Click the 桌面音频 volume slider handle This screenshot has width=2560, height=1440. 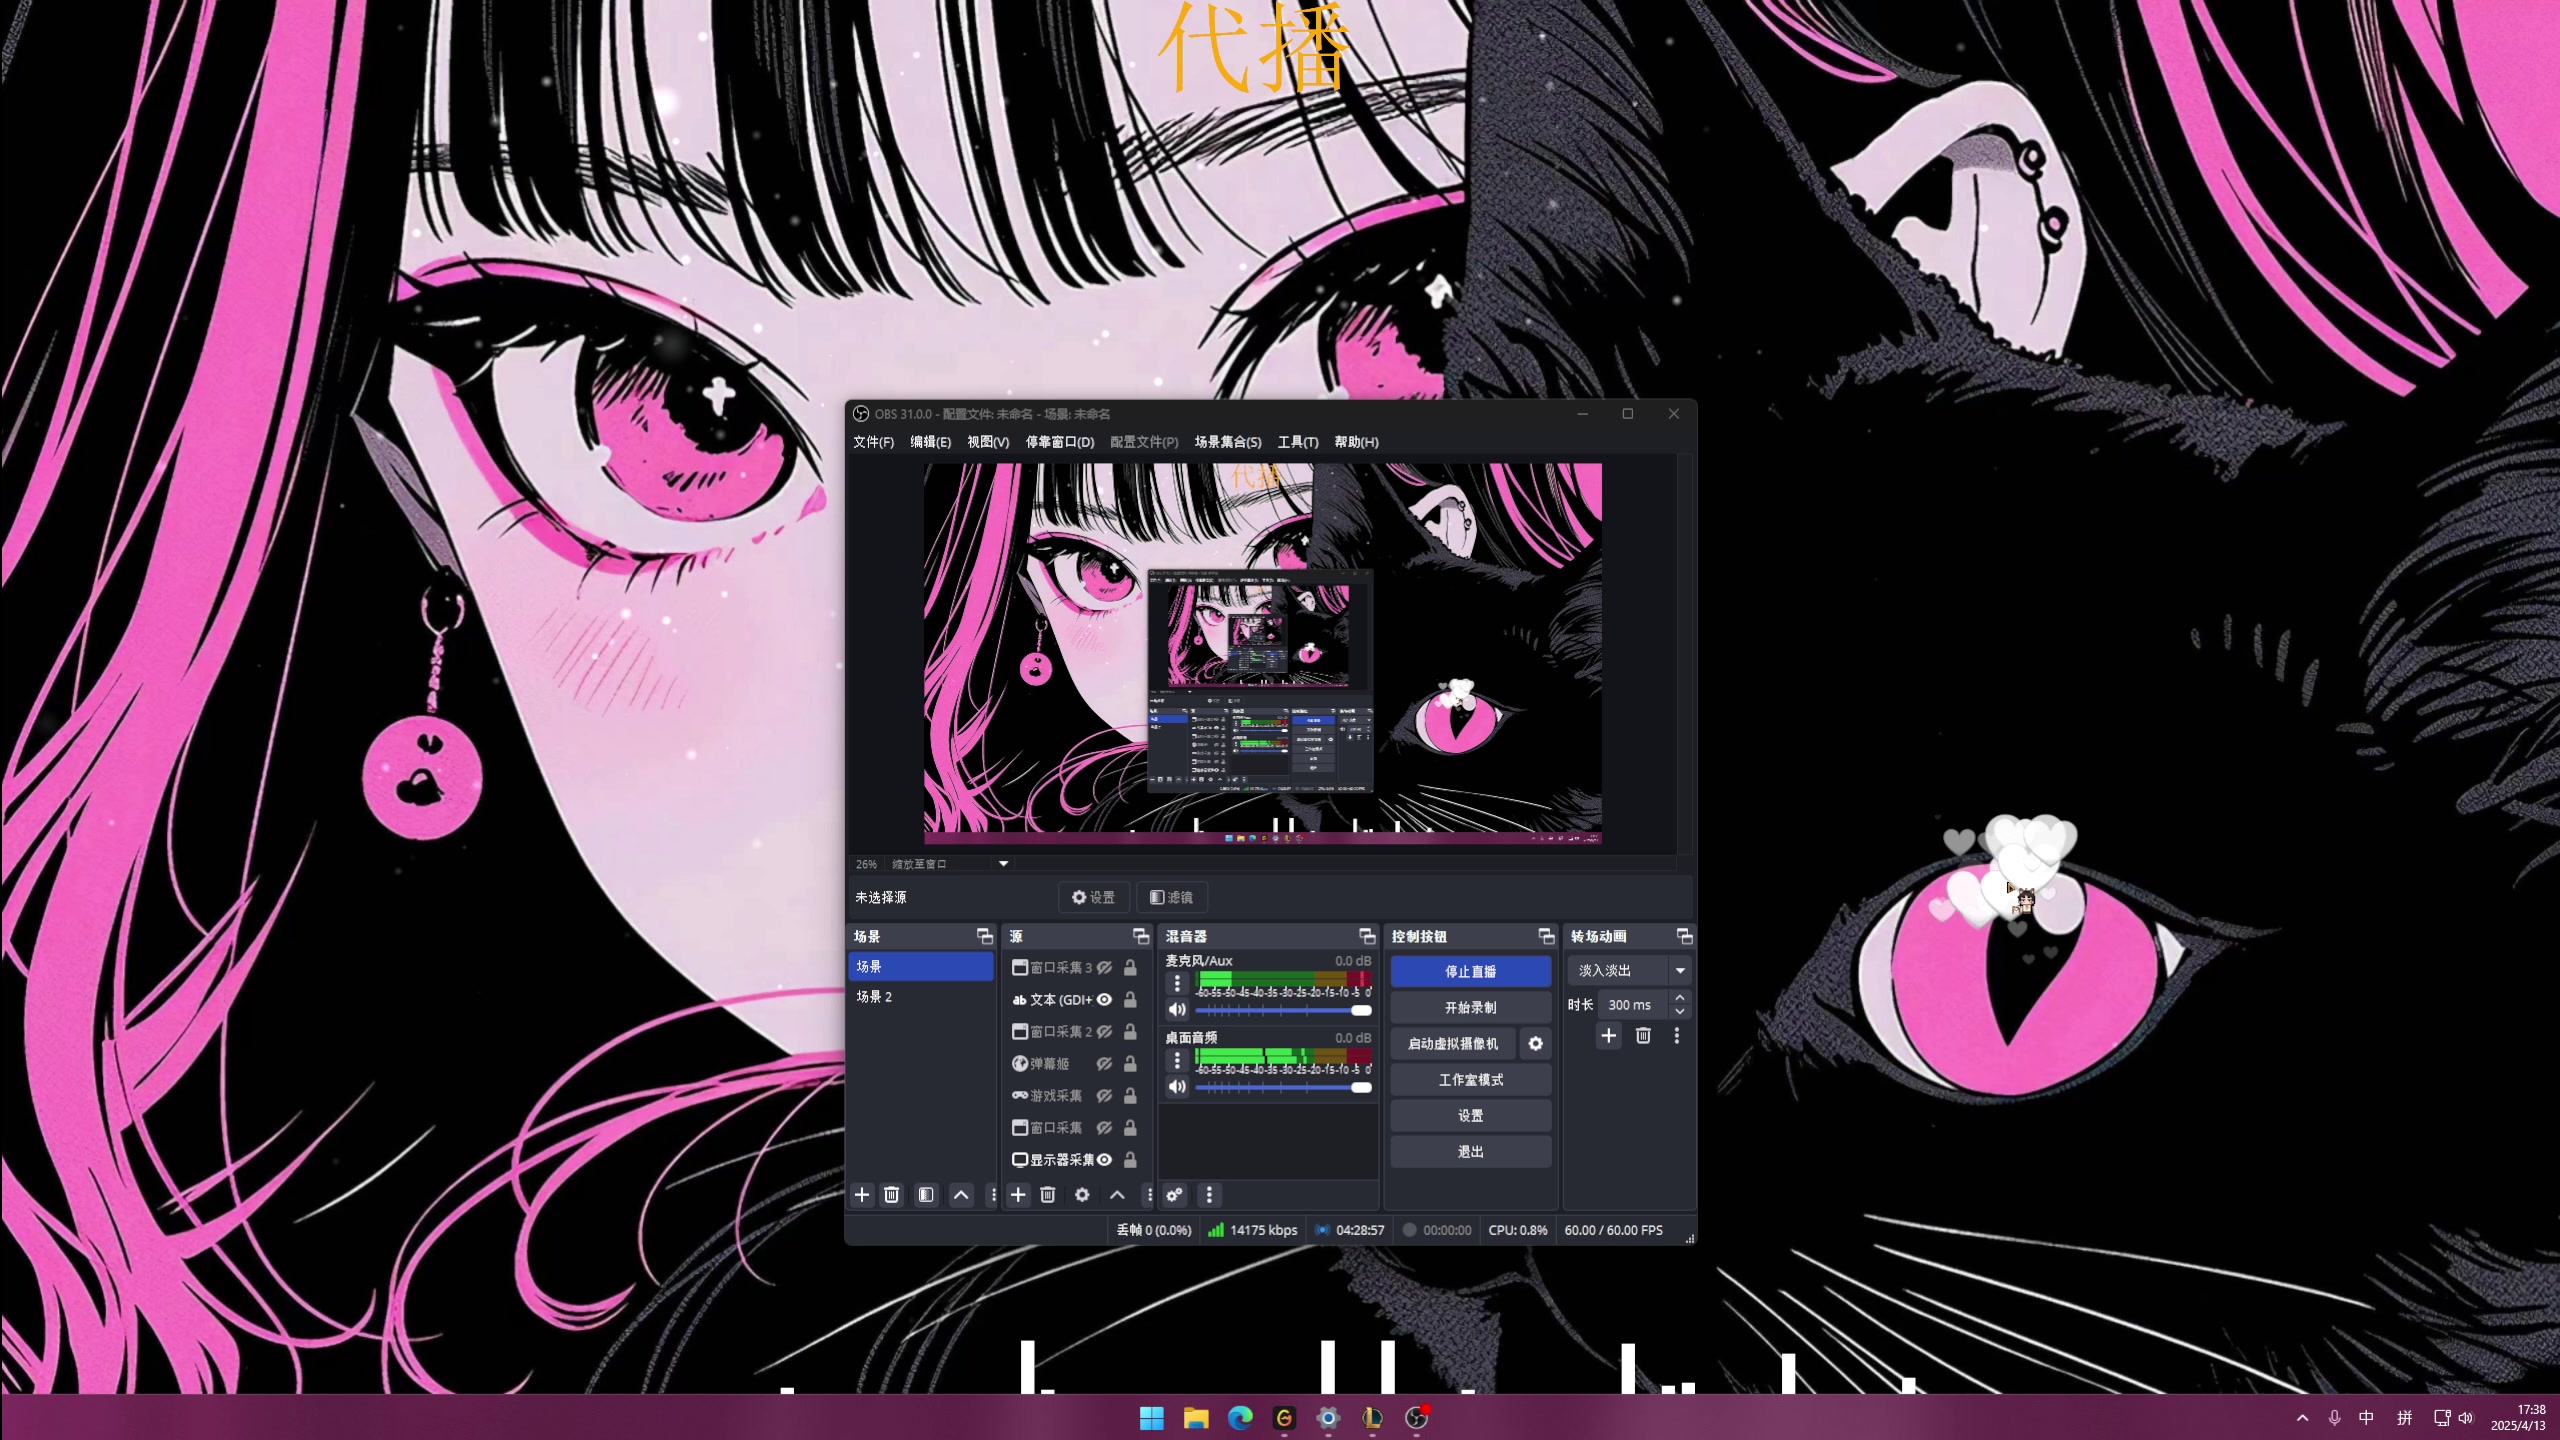coord(1361,1087)
